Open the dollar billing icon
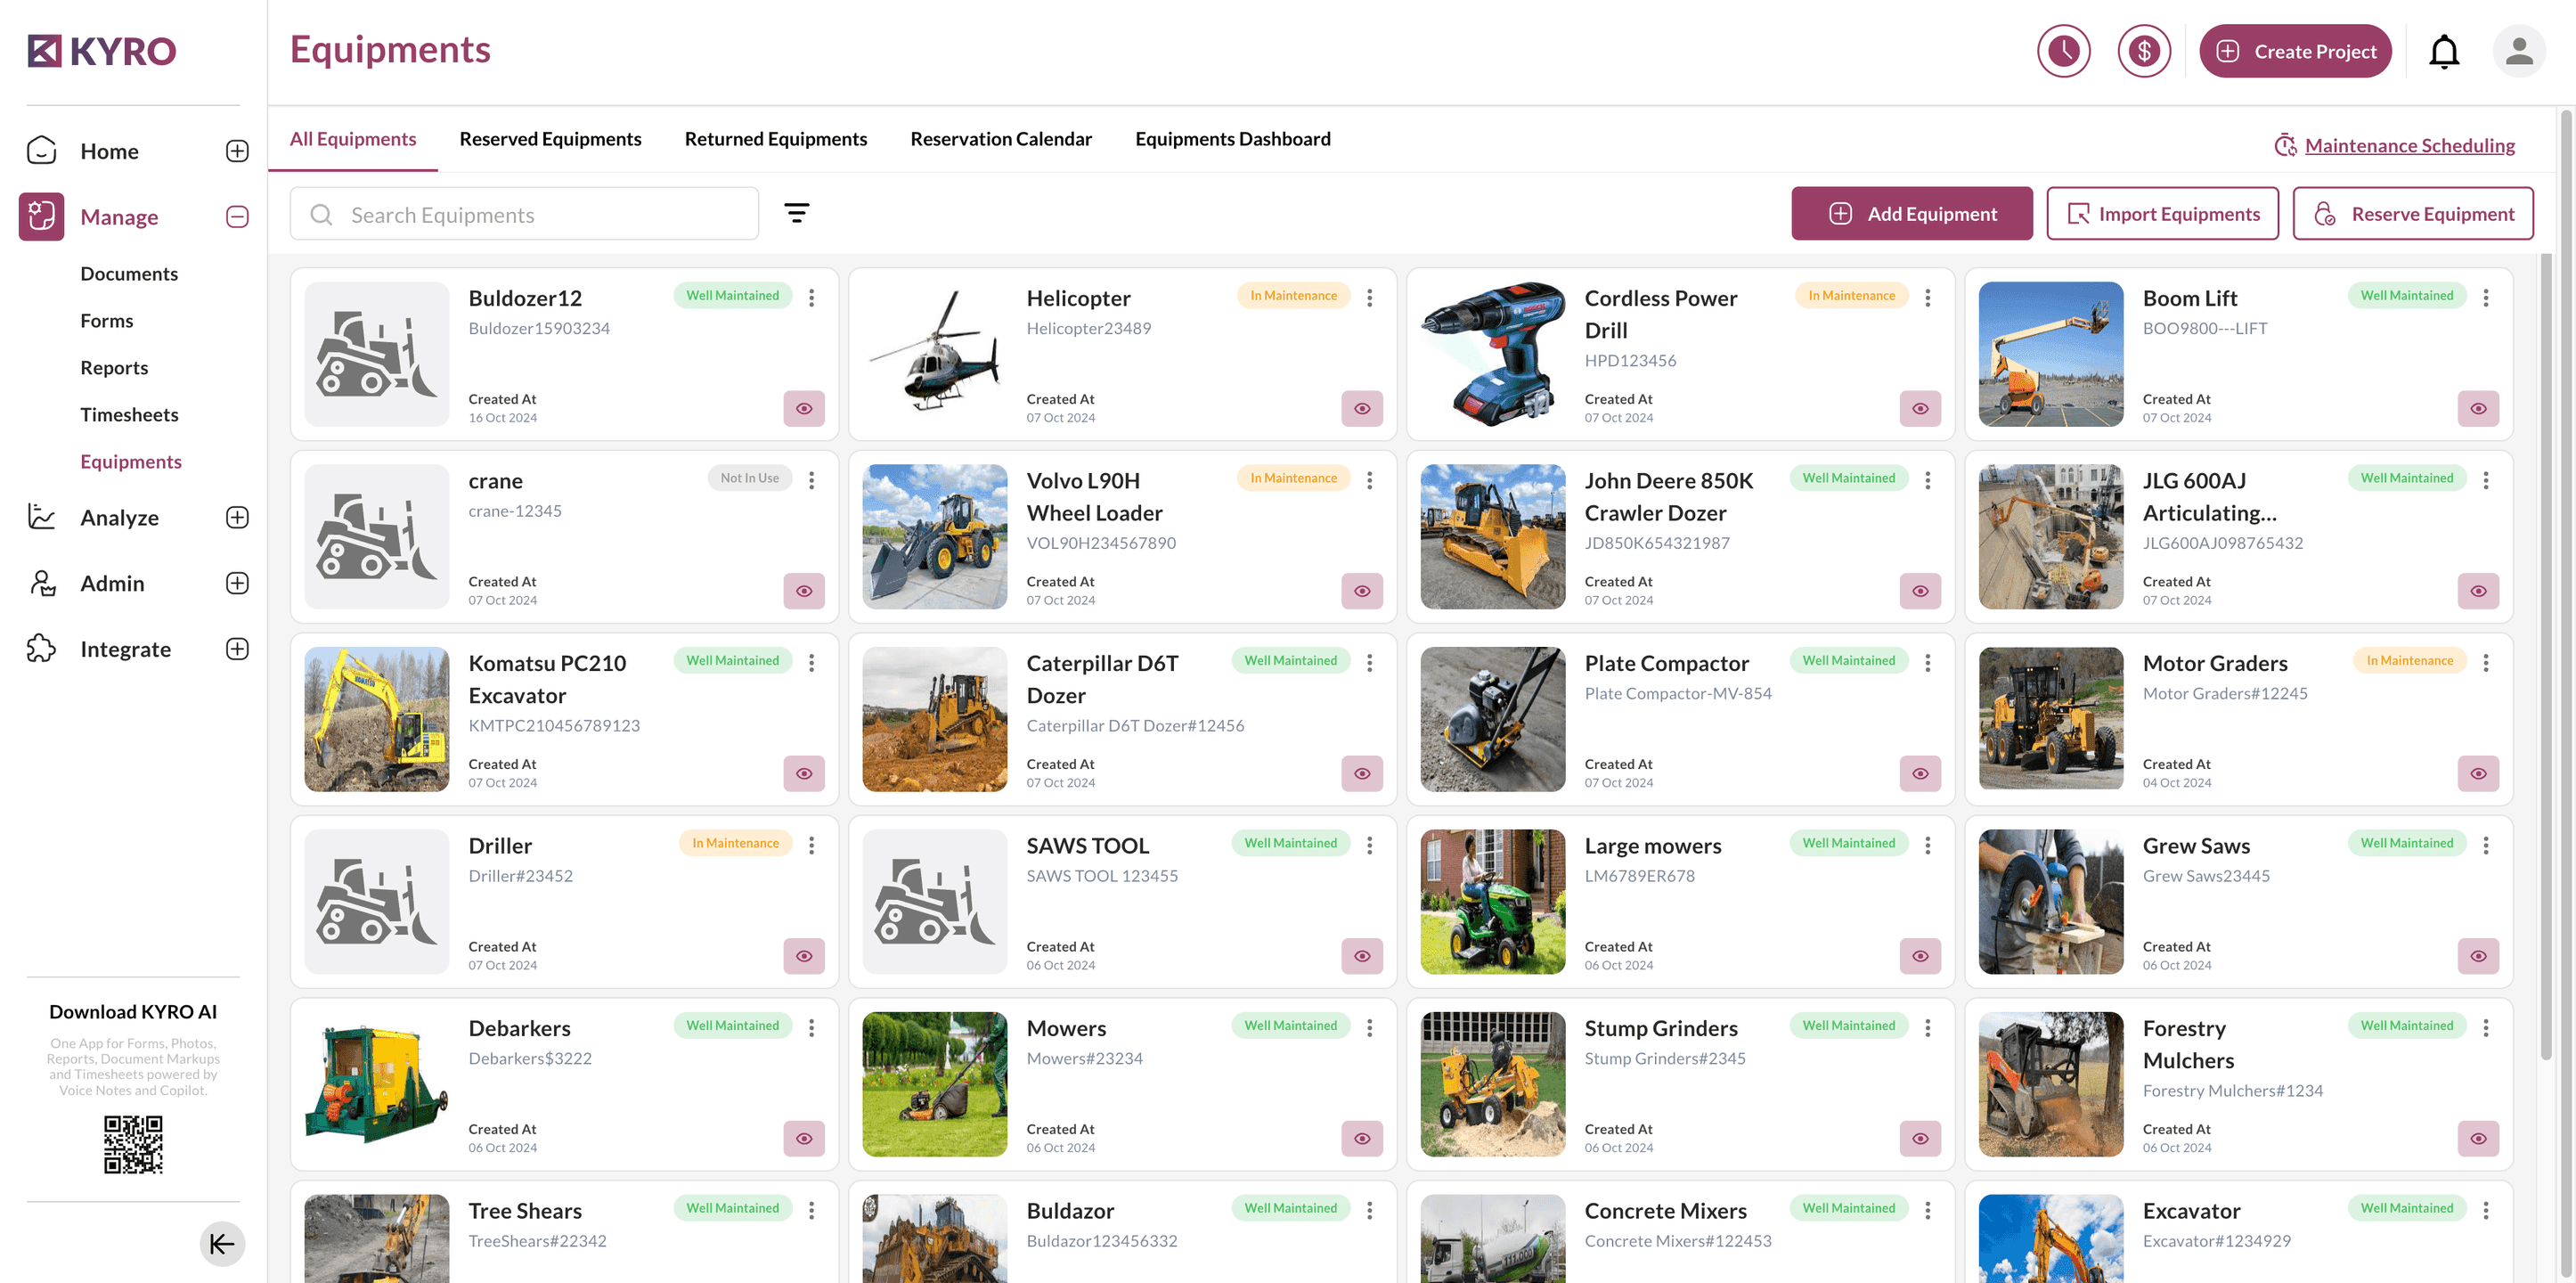 tap(2143, 51)
